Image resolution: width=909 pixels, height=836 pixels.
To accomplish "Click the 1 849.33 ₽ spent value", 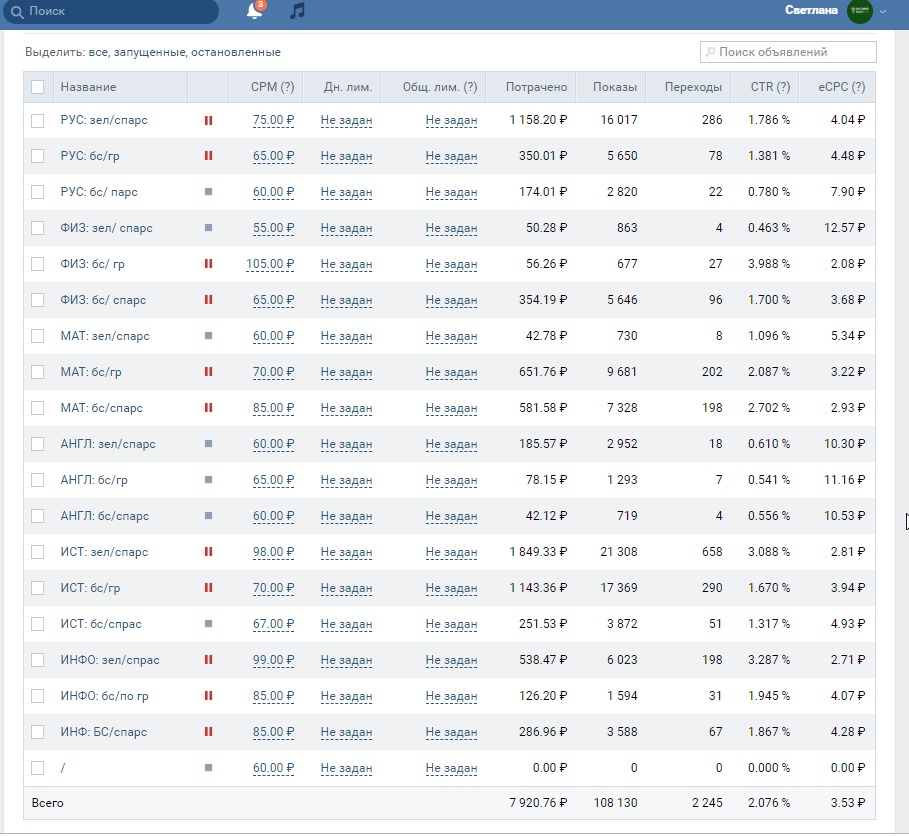I will click(x=538, y=552).
